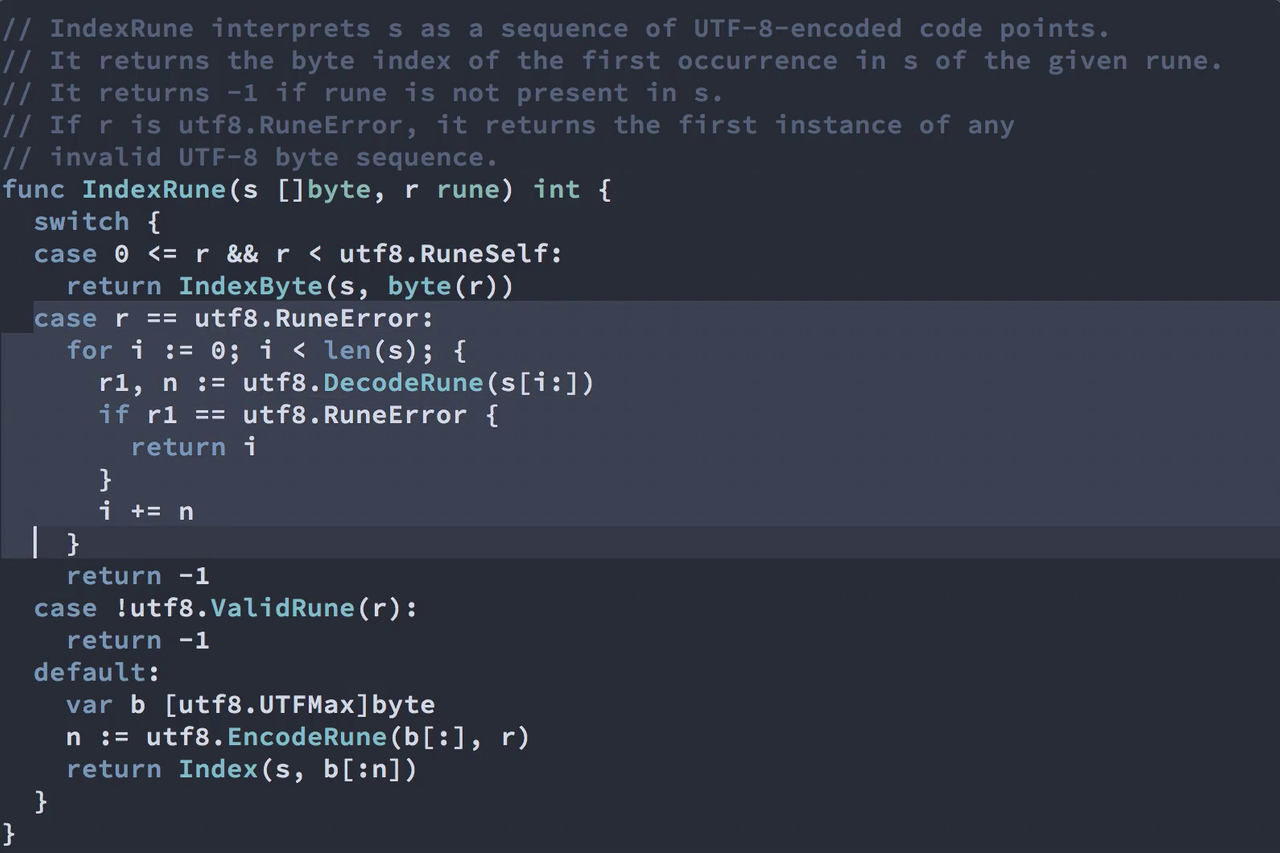Screen dimensions: 1280x853
Task: Click the for keyword of the loop
Action: pos(90,350)
